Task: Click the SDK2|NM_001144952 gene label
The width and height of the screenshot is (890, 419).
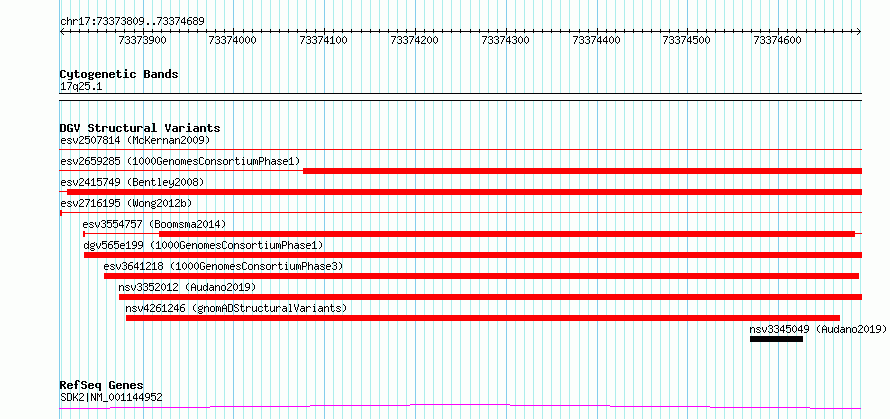Action: [111, 397]
